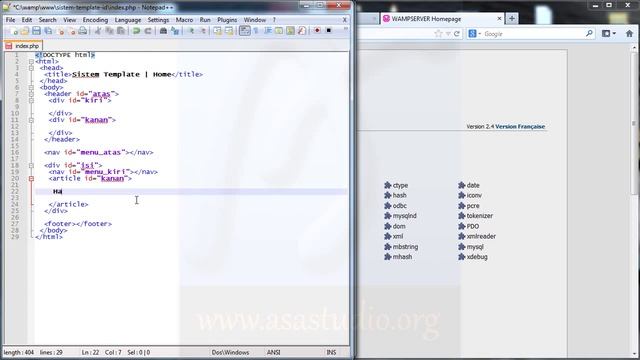Viewport: 640px width, 360px height.
Task: Click the Close All toolbar icon
Action: pos(72,31)
